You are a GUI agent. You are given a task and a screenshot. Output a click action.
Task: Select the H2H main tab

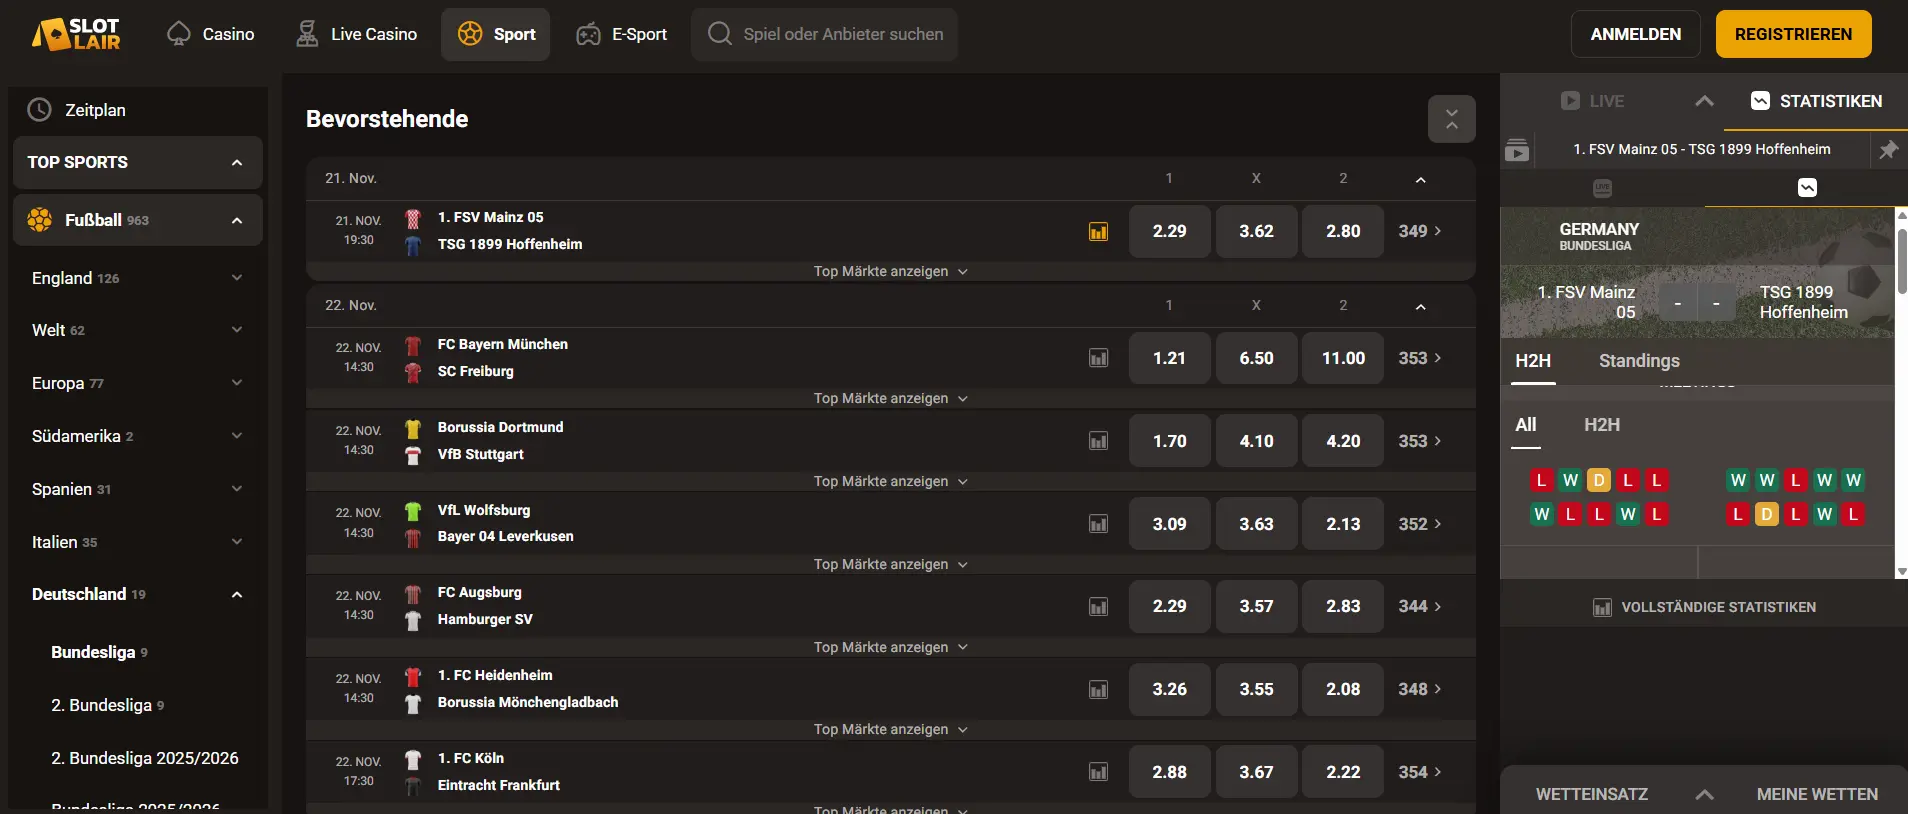(x=1533, y=361)
